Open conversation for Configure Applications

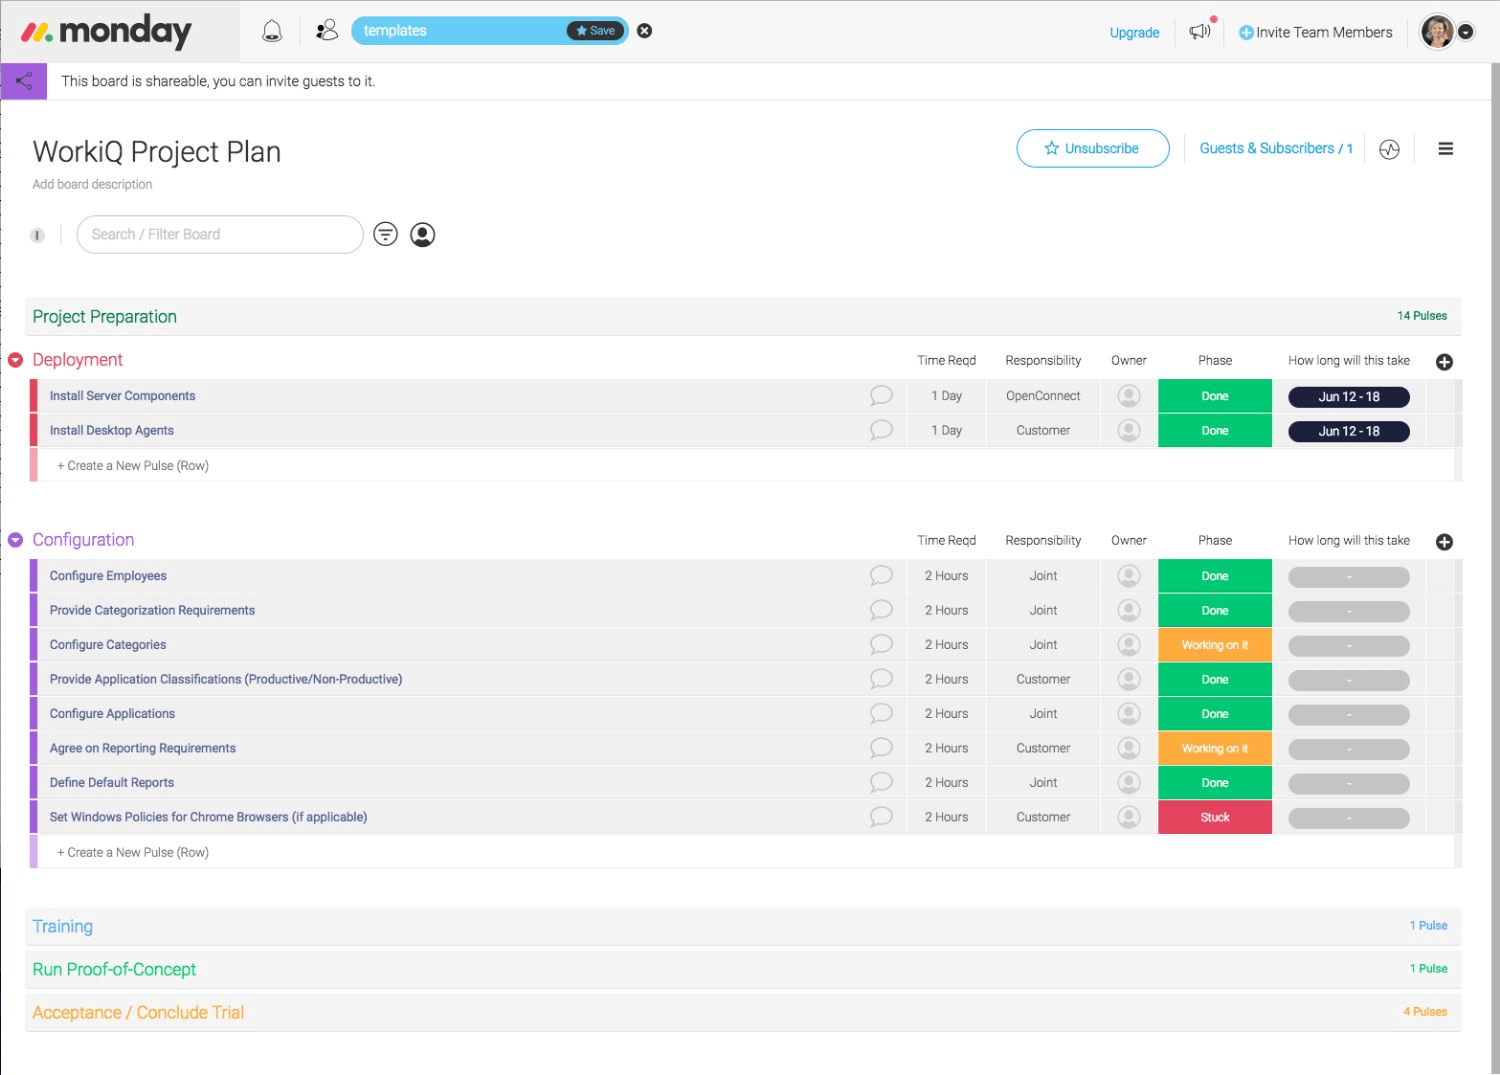click(881, 714)
